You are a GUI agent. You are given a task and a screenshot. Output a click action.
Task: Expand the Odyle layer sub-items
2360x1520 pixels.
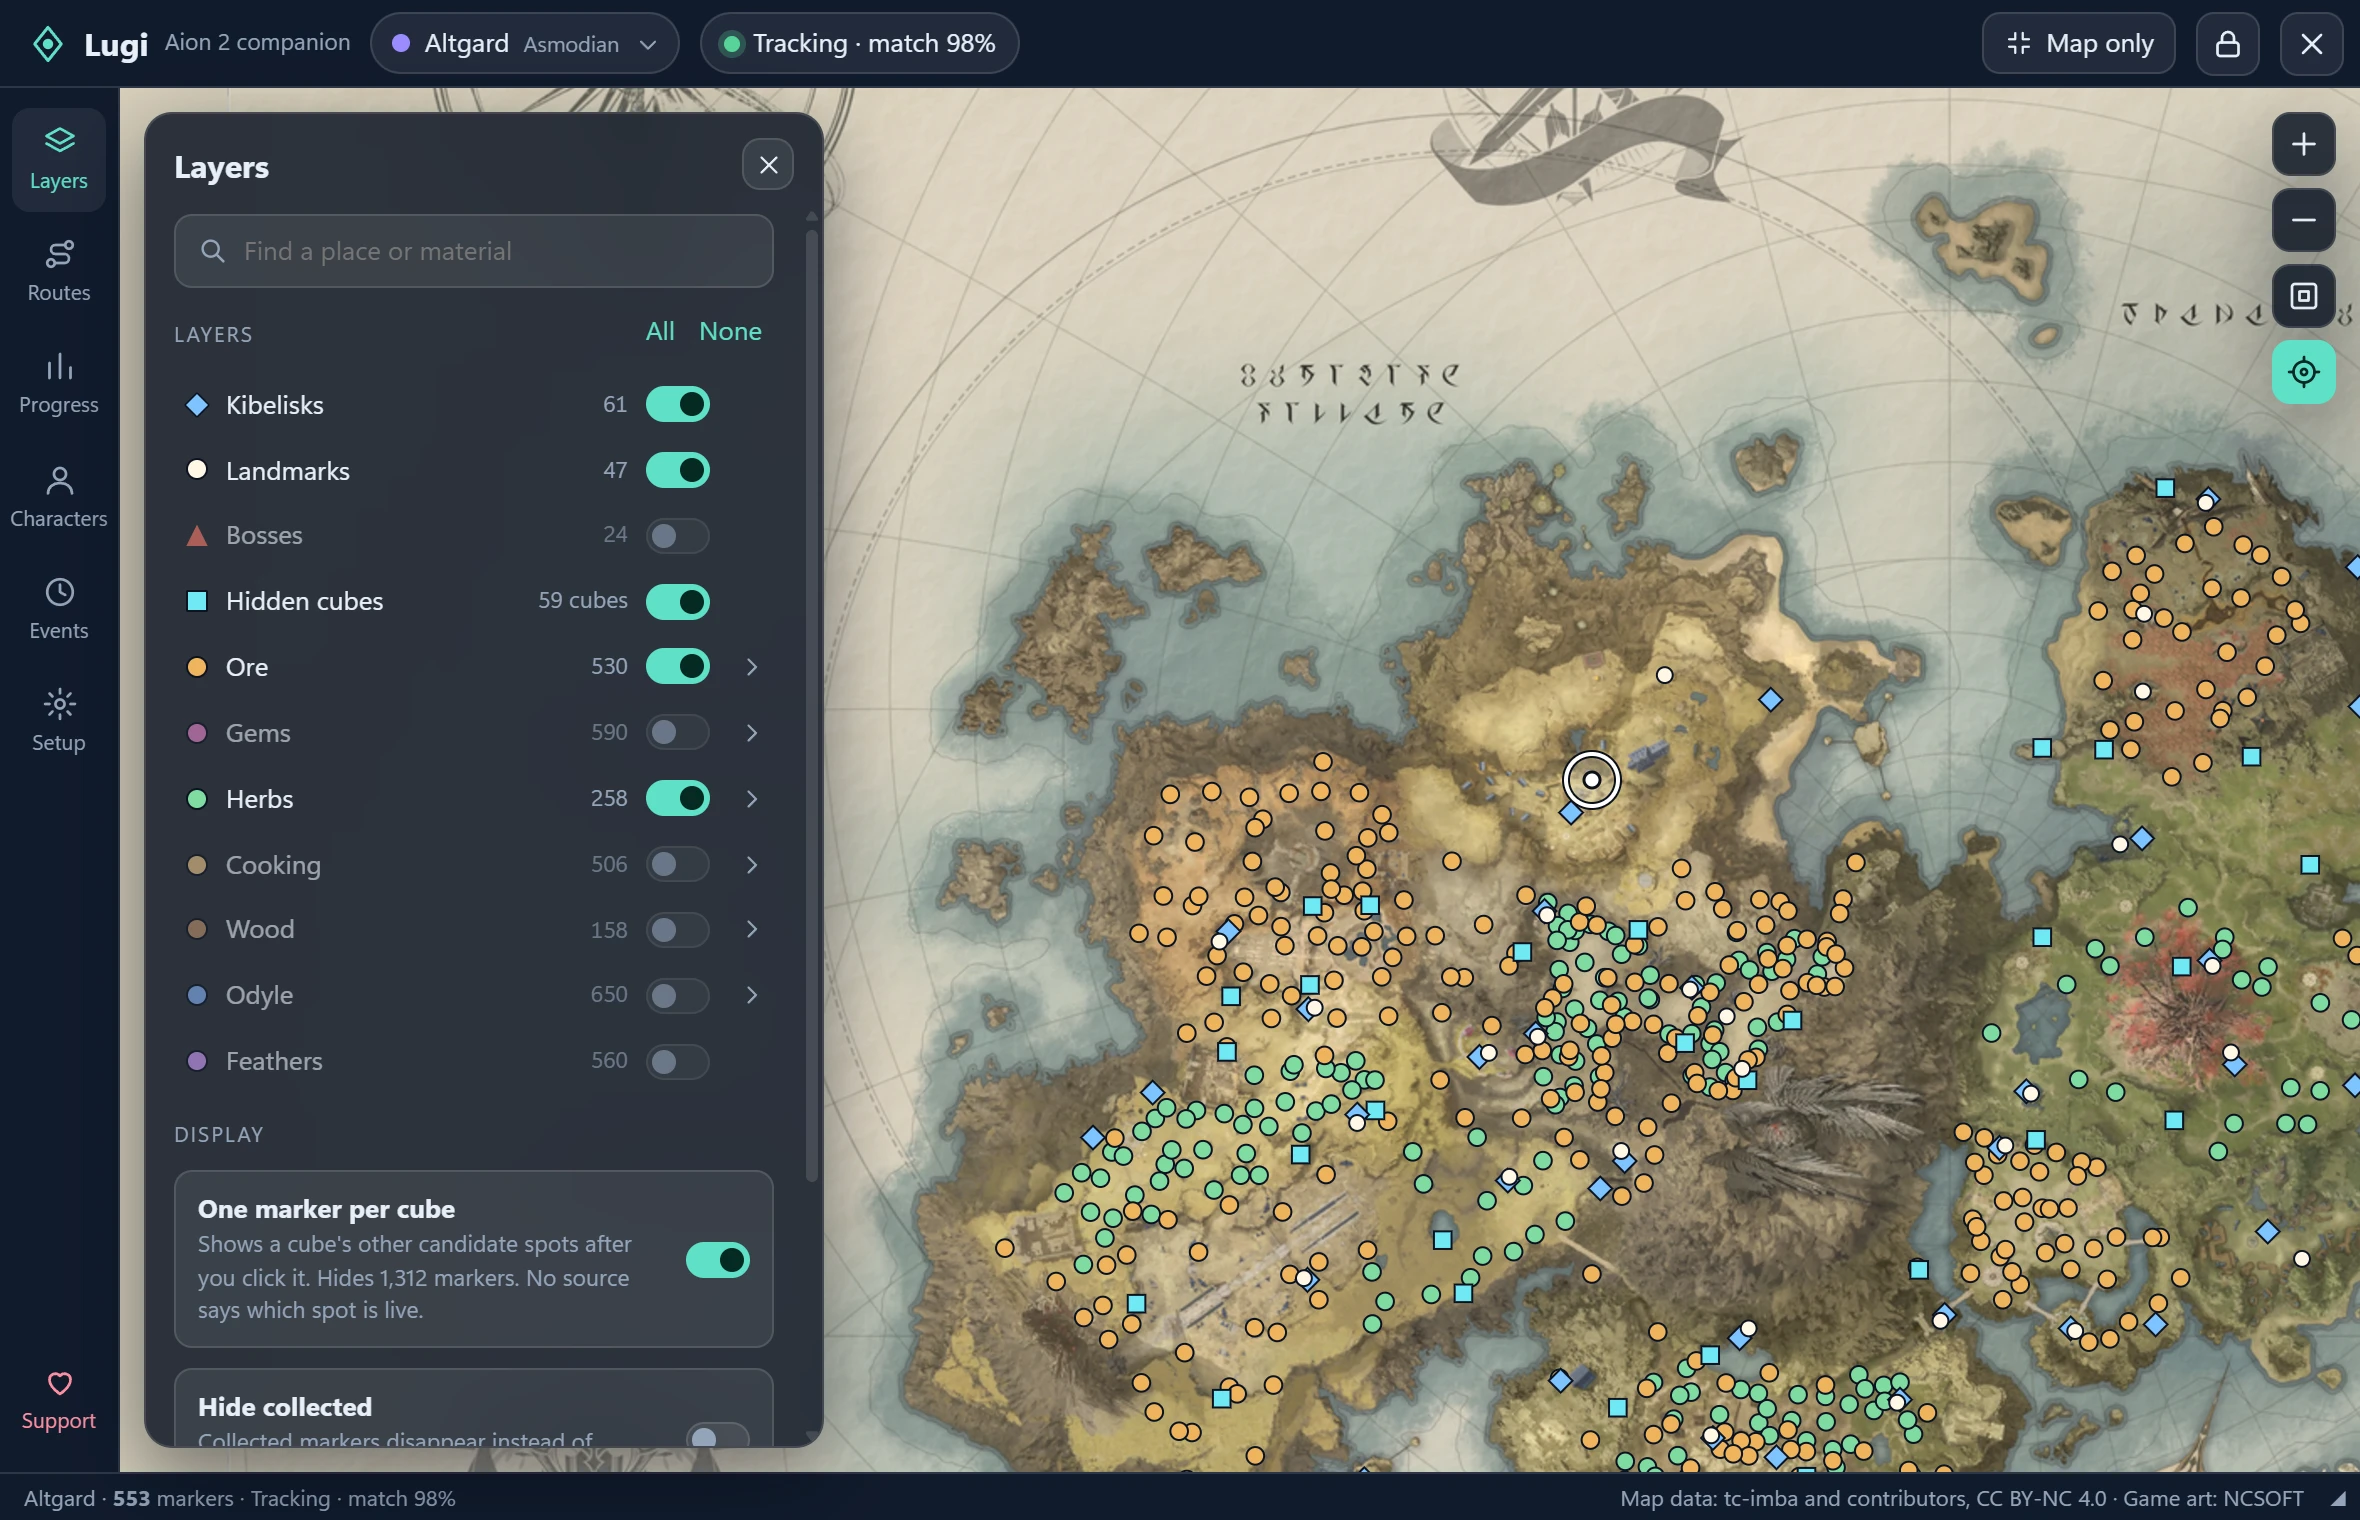pos(752,995)
